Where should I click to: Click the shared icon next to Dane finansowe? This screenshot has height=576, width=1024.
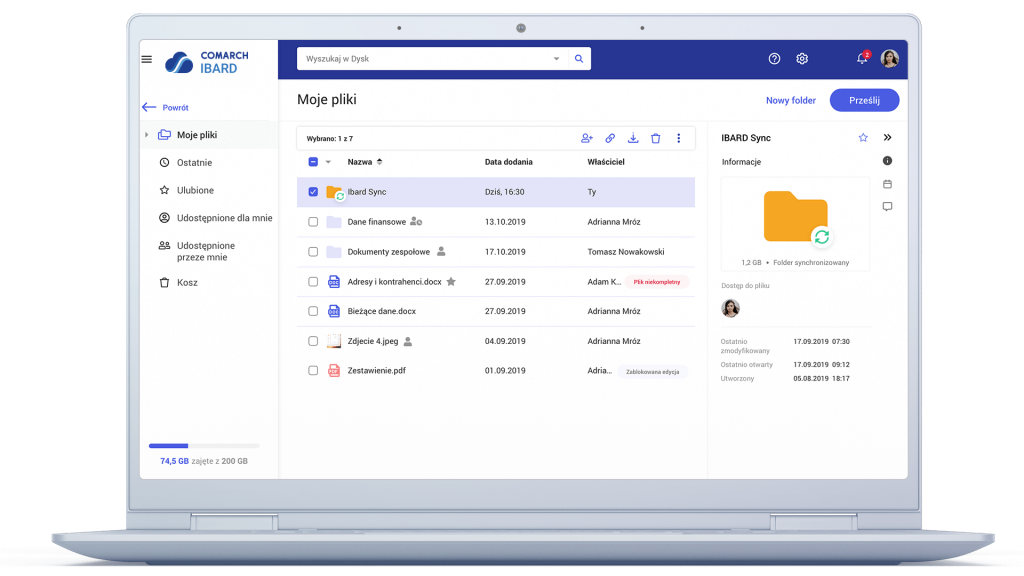[416, 222]
